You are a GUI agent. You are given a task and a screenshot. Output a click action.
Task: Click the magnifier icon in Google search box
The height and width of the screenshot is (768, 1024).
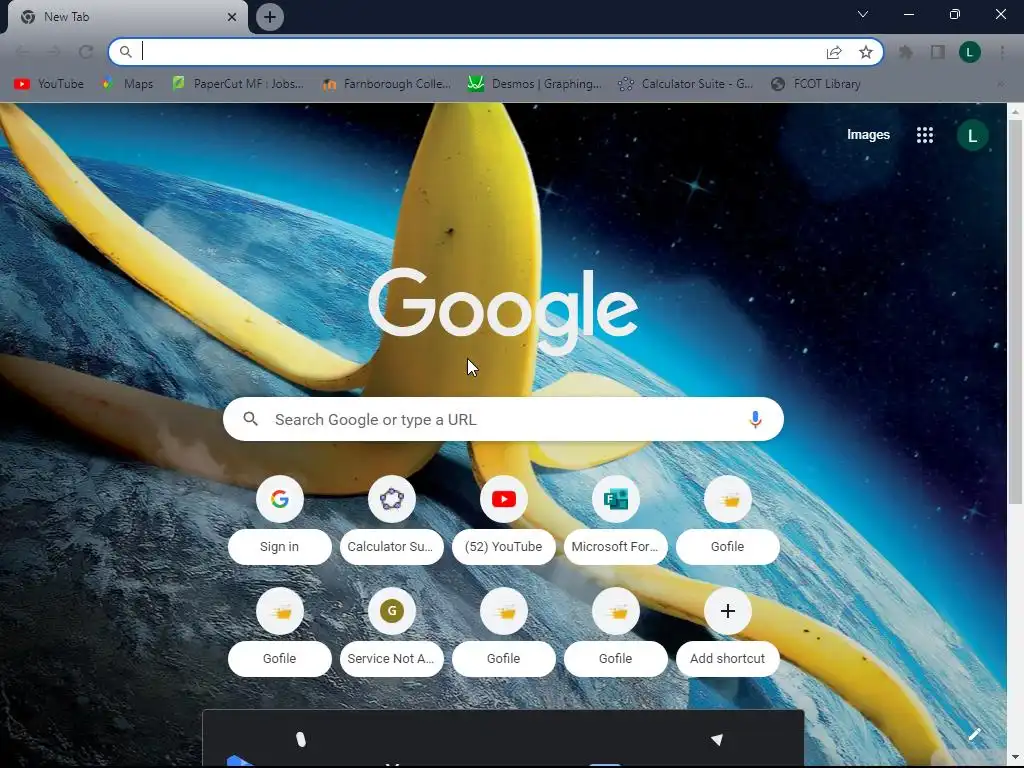click(x=251, y=419)
